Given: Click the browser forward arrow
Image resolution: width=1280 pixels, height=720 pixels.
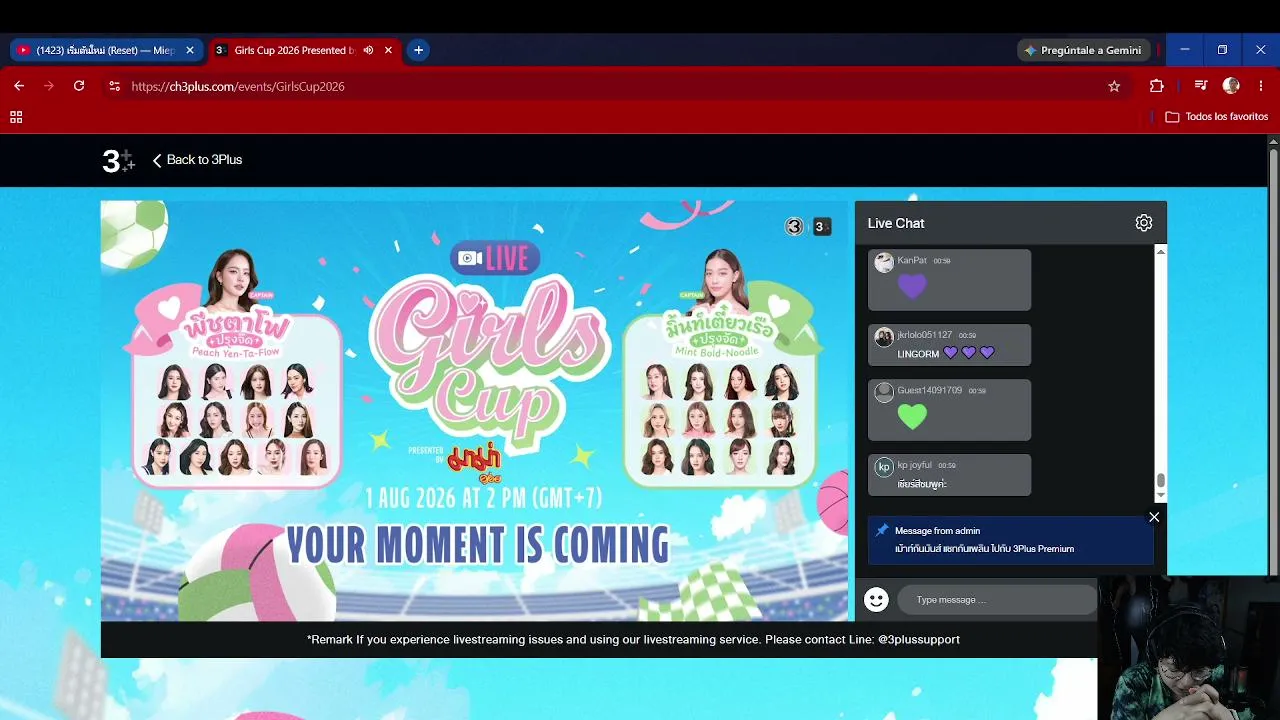Looking at the screenshot, I should [x=49, y=86].
